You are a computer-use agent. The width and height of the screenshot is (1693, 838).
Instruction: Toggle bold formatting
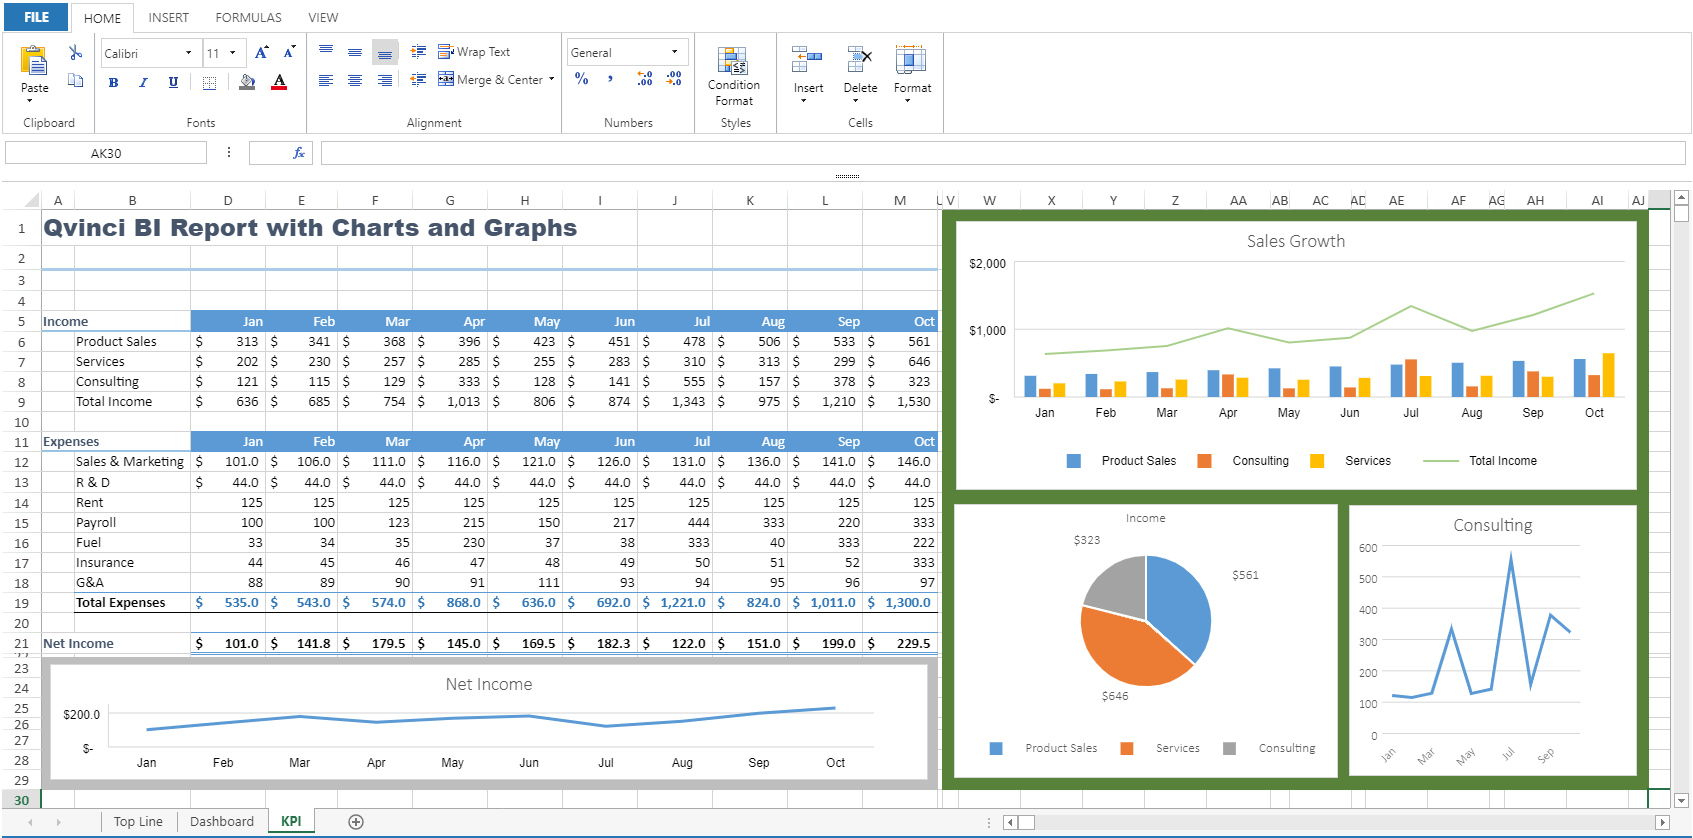pos(114,83)
